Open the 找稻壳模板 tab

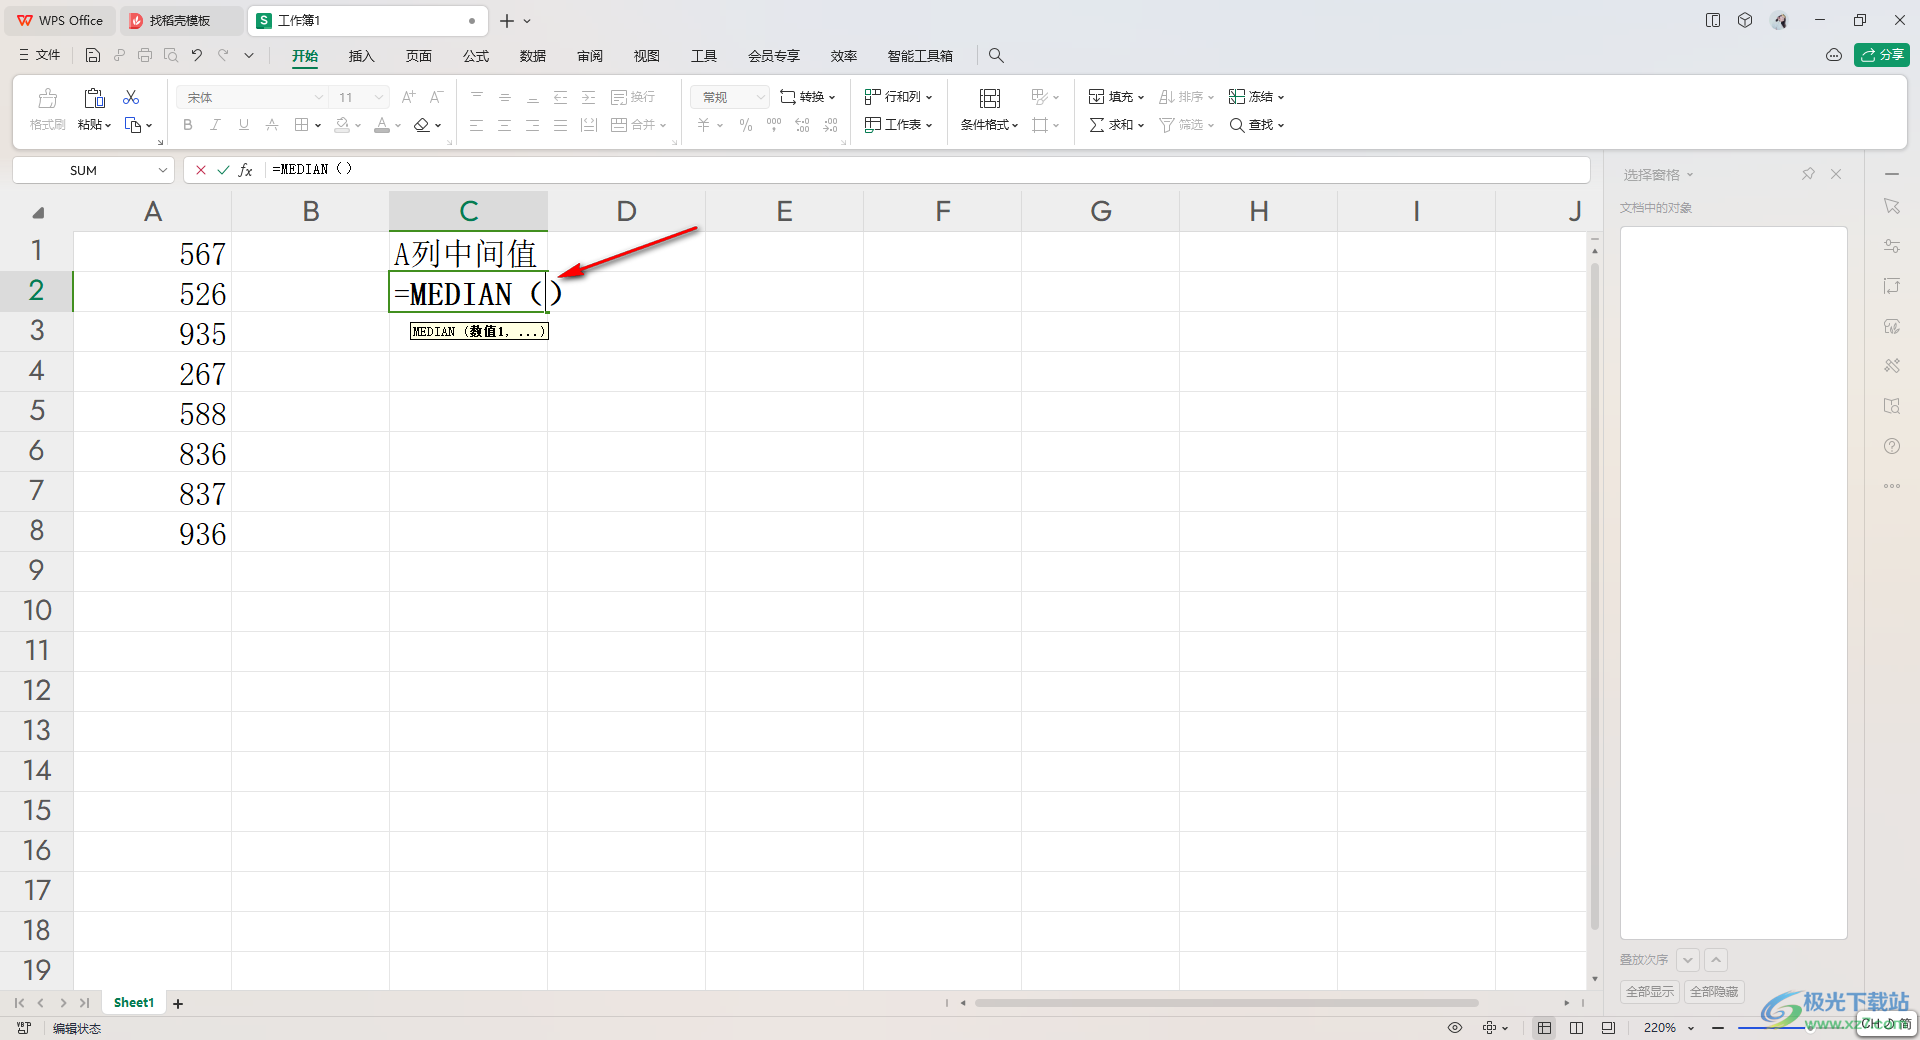[181, 20]
